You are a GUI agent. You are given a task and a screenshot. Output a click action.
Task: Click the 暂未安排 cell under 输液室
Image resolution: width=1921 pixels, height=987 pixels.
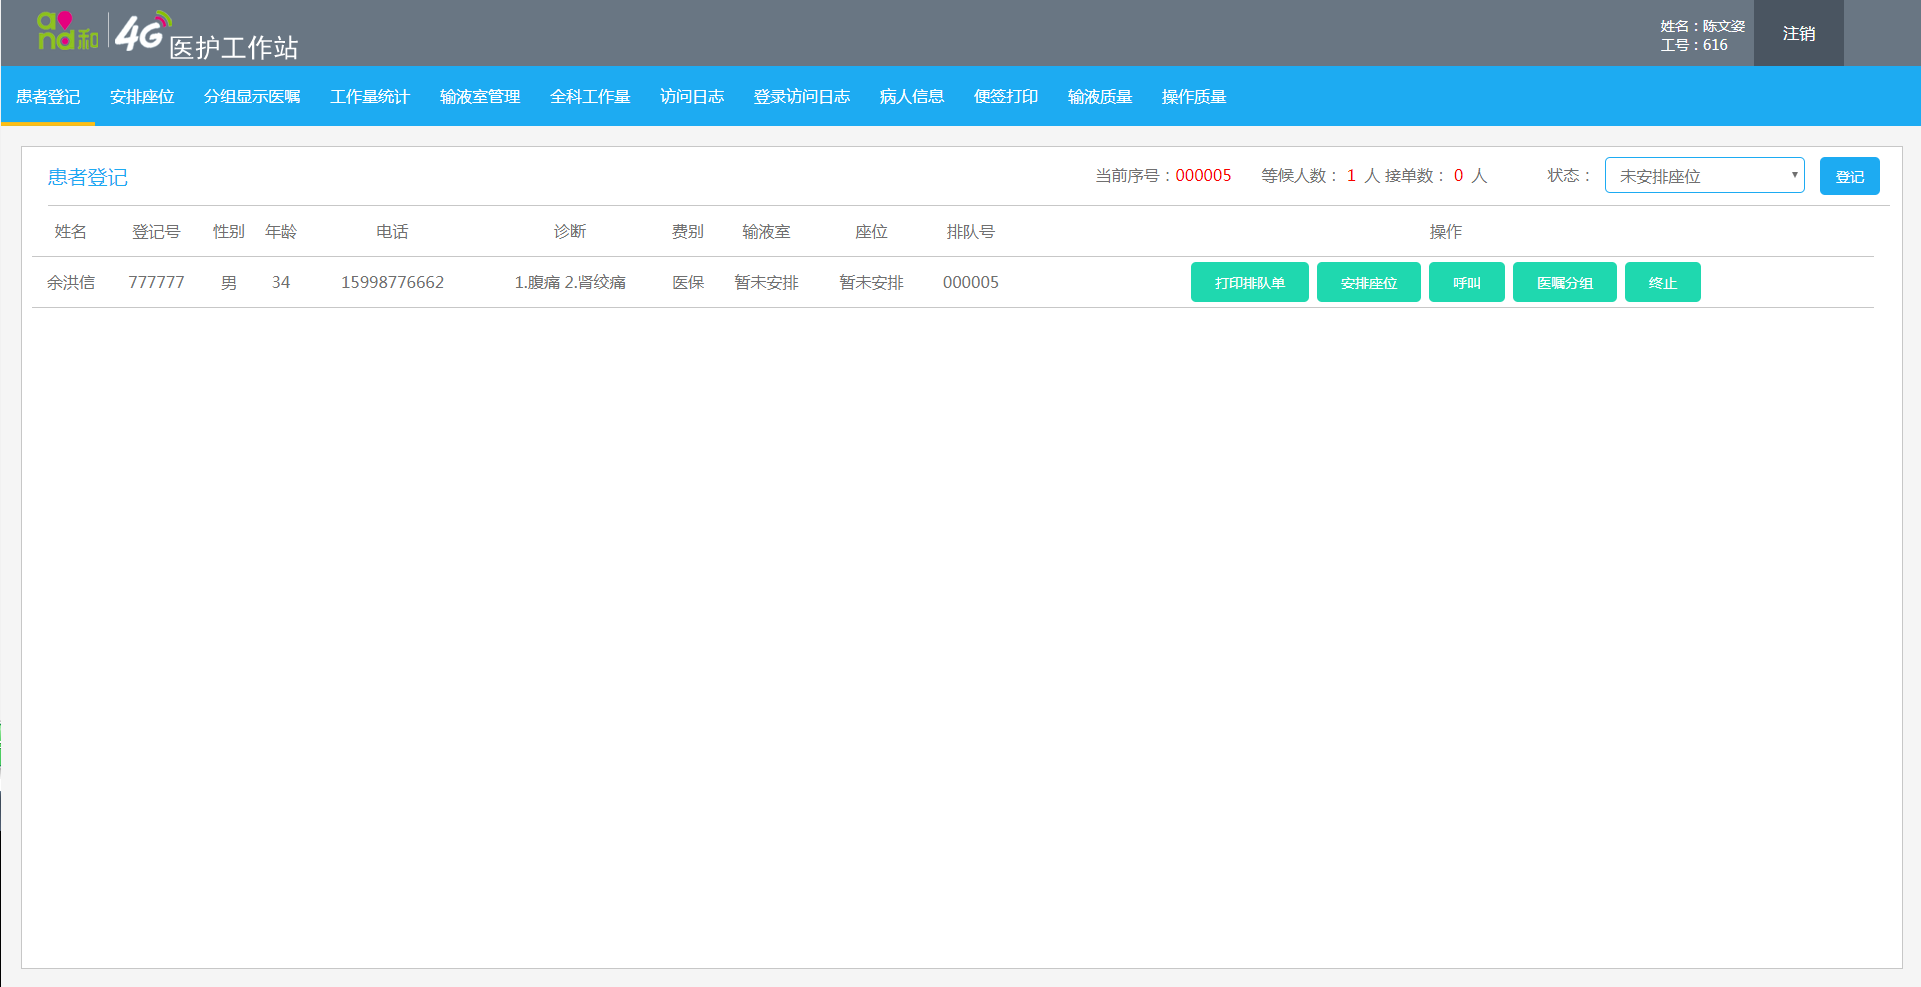point(766,283)
